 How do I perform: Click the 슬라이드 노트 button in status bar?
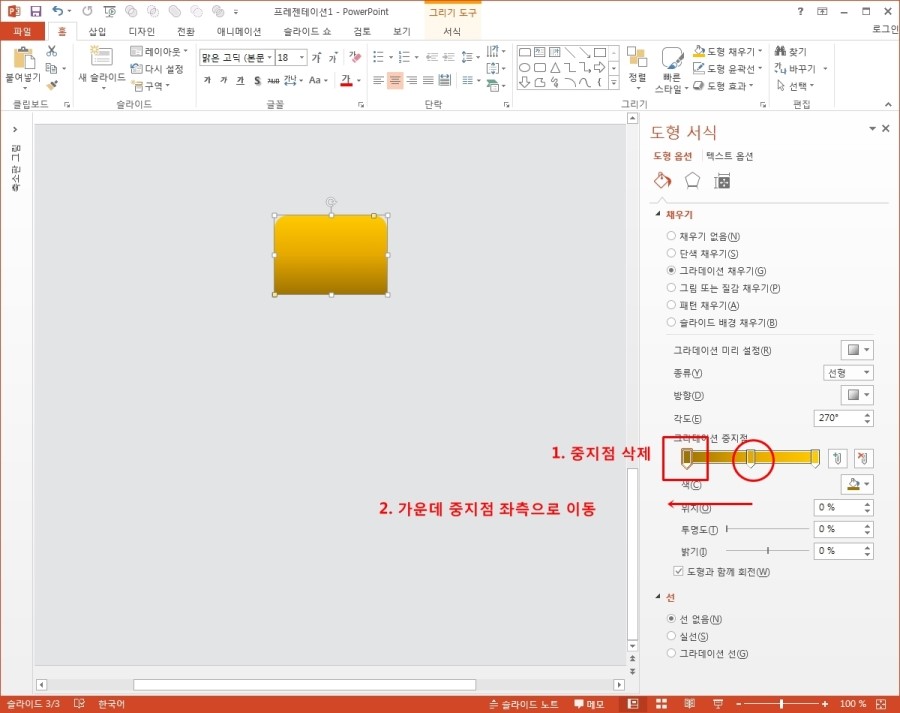click(x=523, y=704)
